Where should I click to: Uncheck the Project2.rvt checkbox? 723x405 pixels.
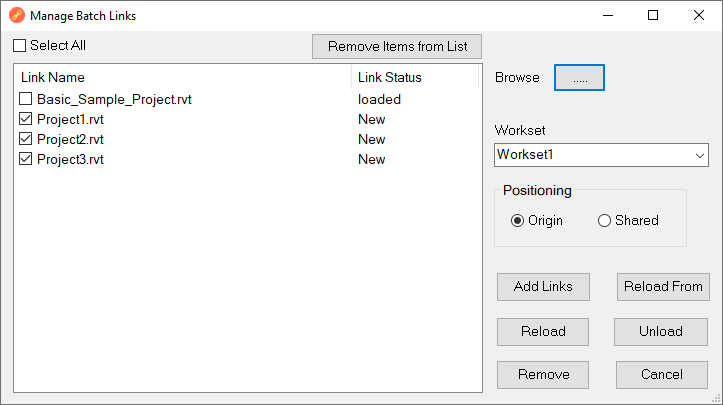[x=26, y=140]
